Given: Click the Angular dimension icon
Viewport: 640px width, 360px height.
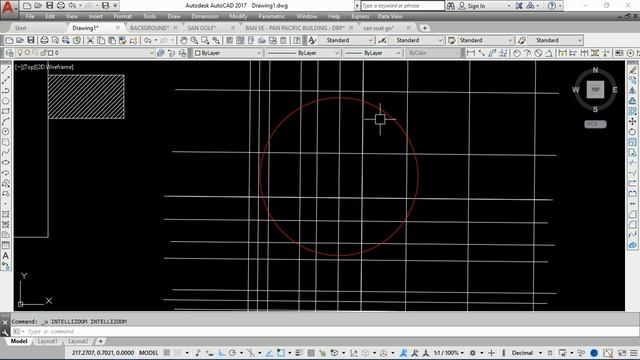Looking at the screenshot, I should pyautogui.click(x=549, y=53).
